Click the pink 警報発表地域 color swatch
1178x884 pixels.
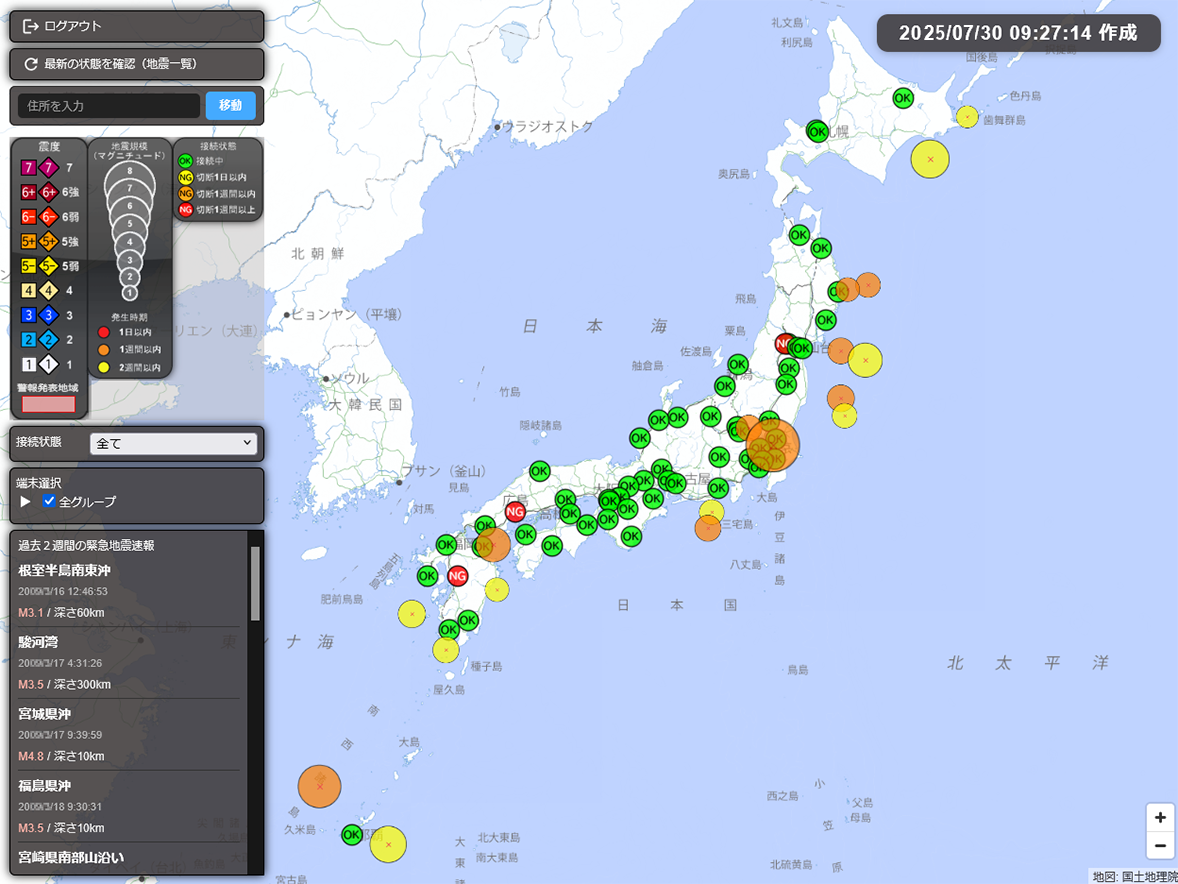click(48, 404)
